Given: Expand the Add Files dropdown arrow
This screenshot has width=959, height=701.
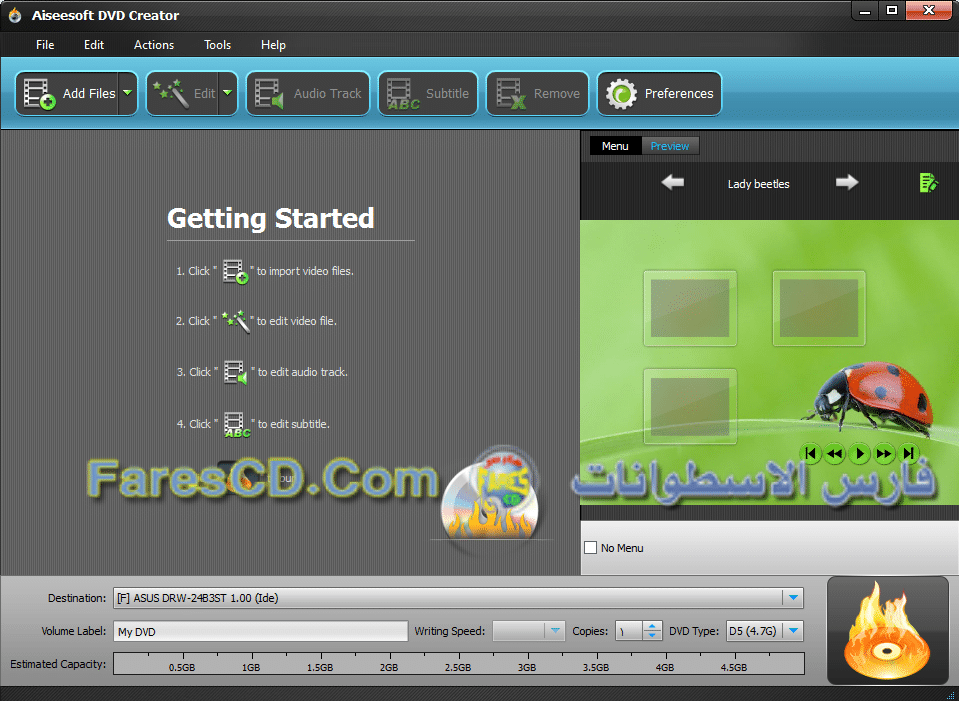Looking at the screenshot, I should (127, 93).
